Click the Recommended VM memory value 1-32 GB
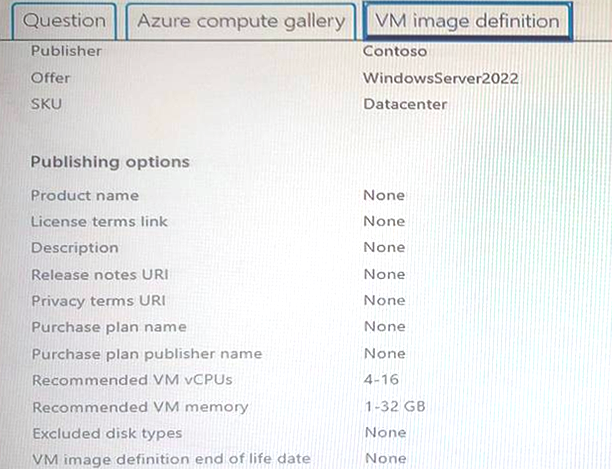Image resolution: width=613 pixels, height=469 pixels. [395, 407]
